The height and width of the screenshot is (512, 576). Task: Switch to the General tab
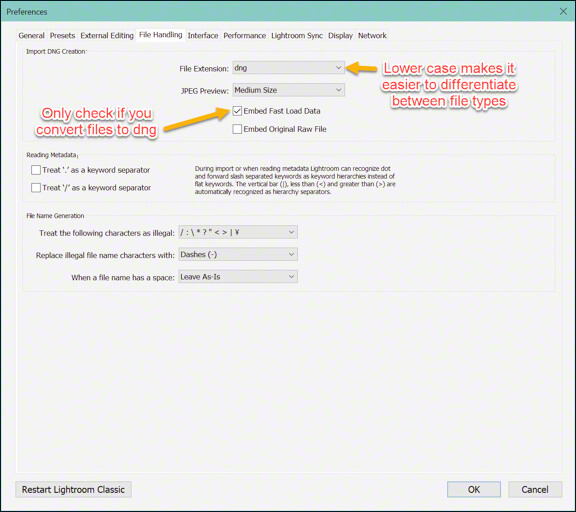coord(31,36)
